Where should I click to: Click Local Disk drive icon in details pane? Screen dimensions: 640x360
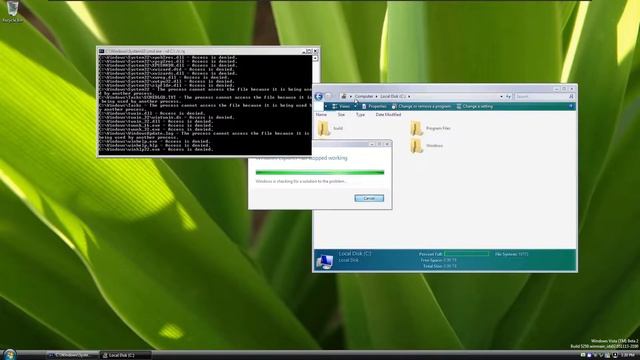tap(324, 261)
